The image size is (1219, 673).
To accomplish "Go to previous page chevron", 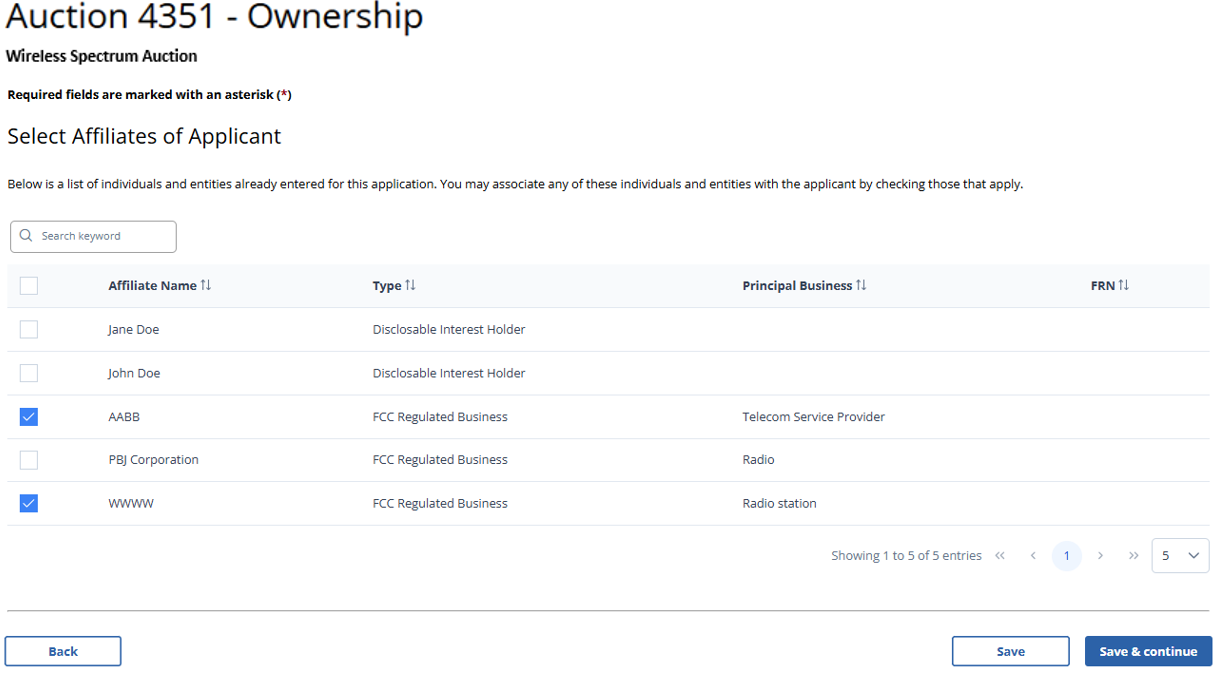I will click(1033, 556).
